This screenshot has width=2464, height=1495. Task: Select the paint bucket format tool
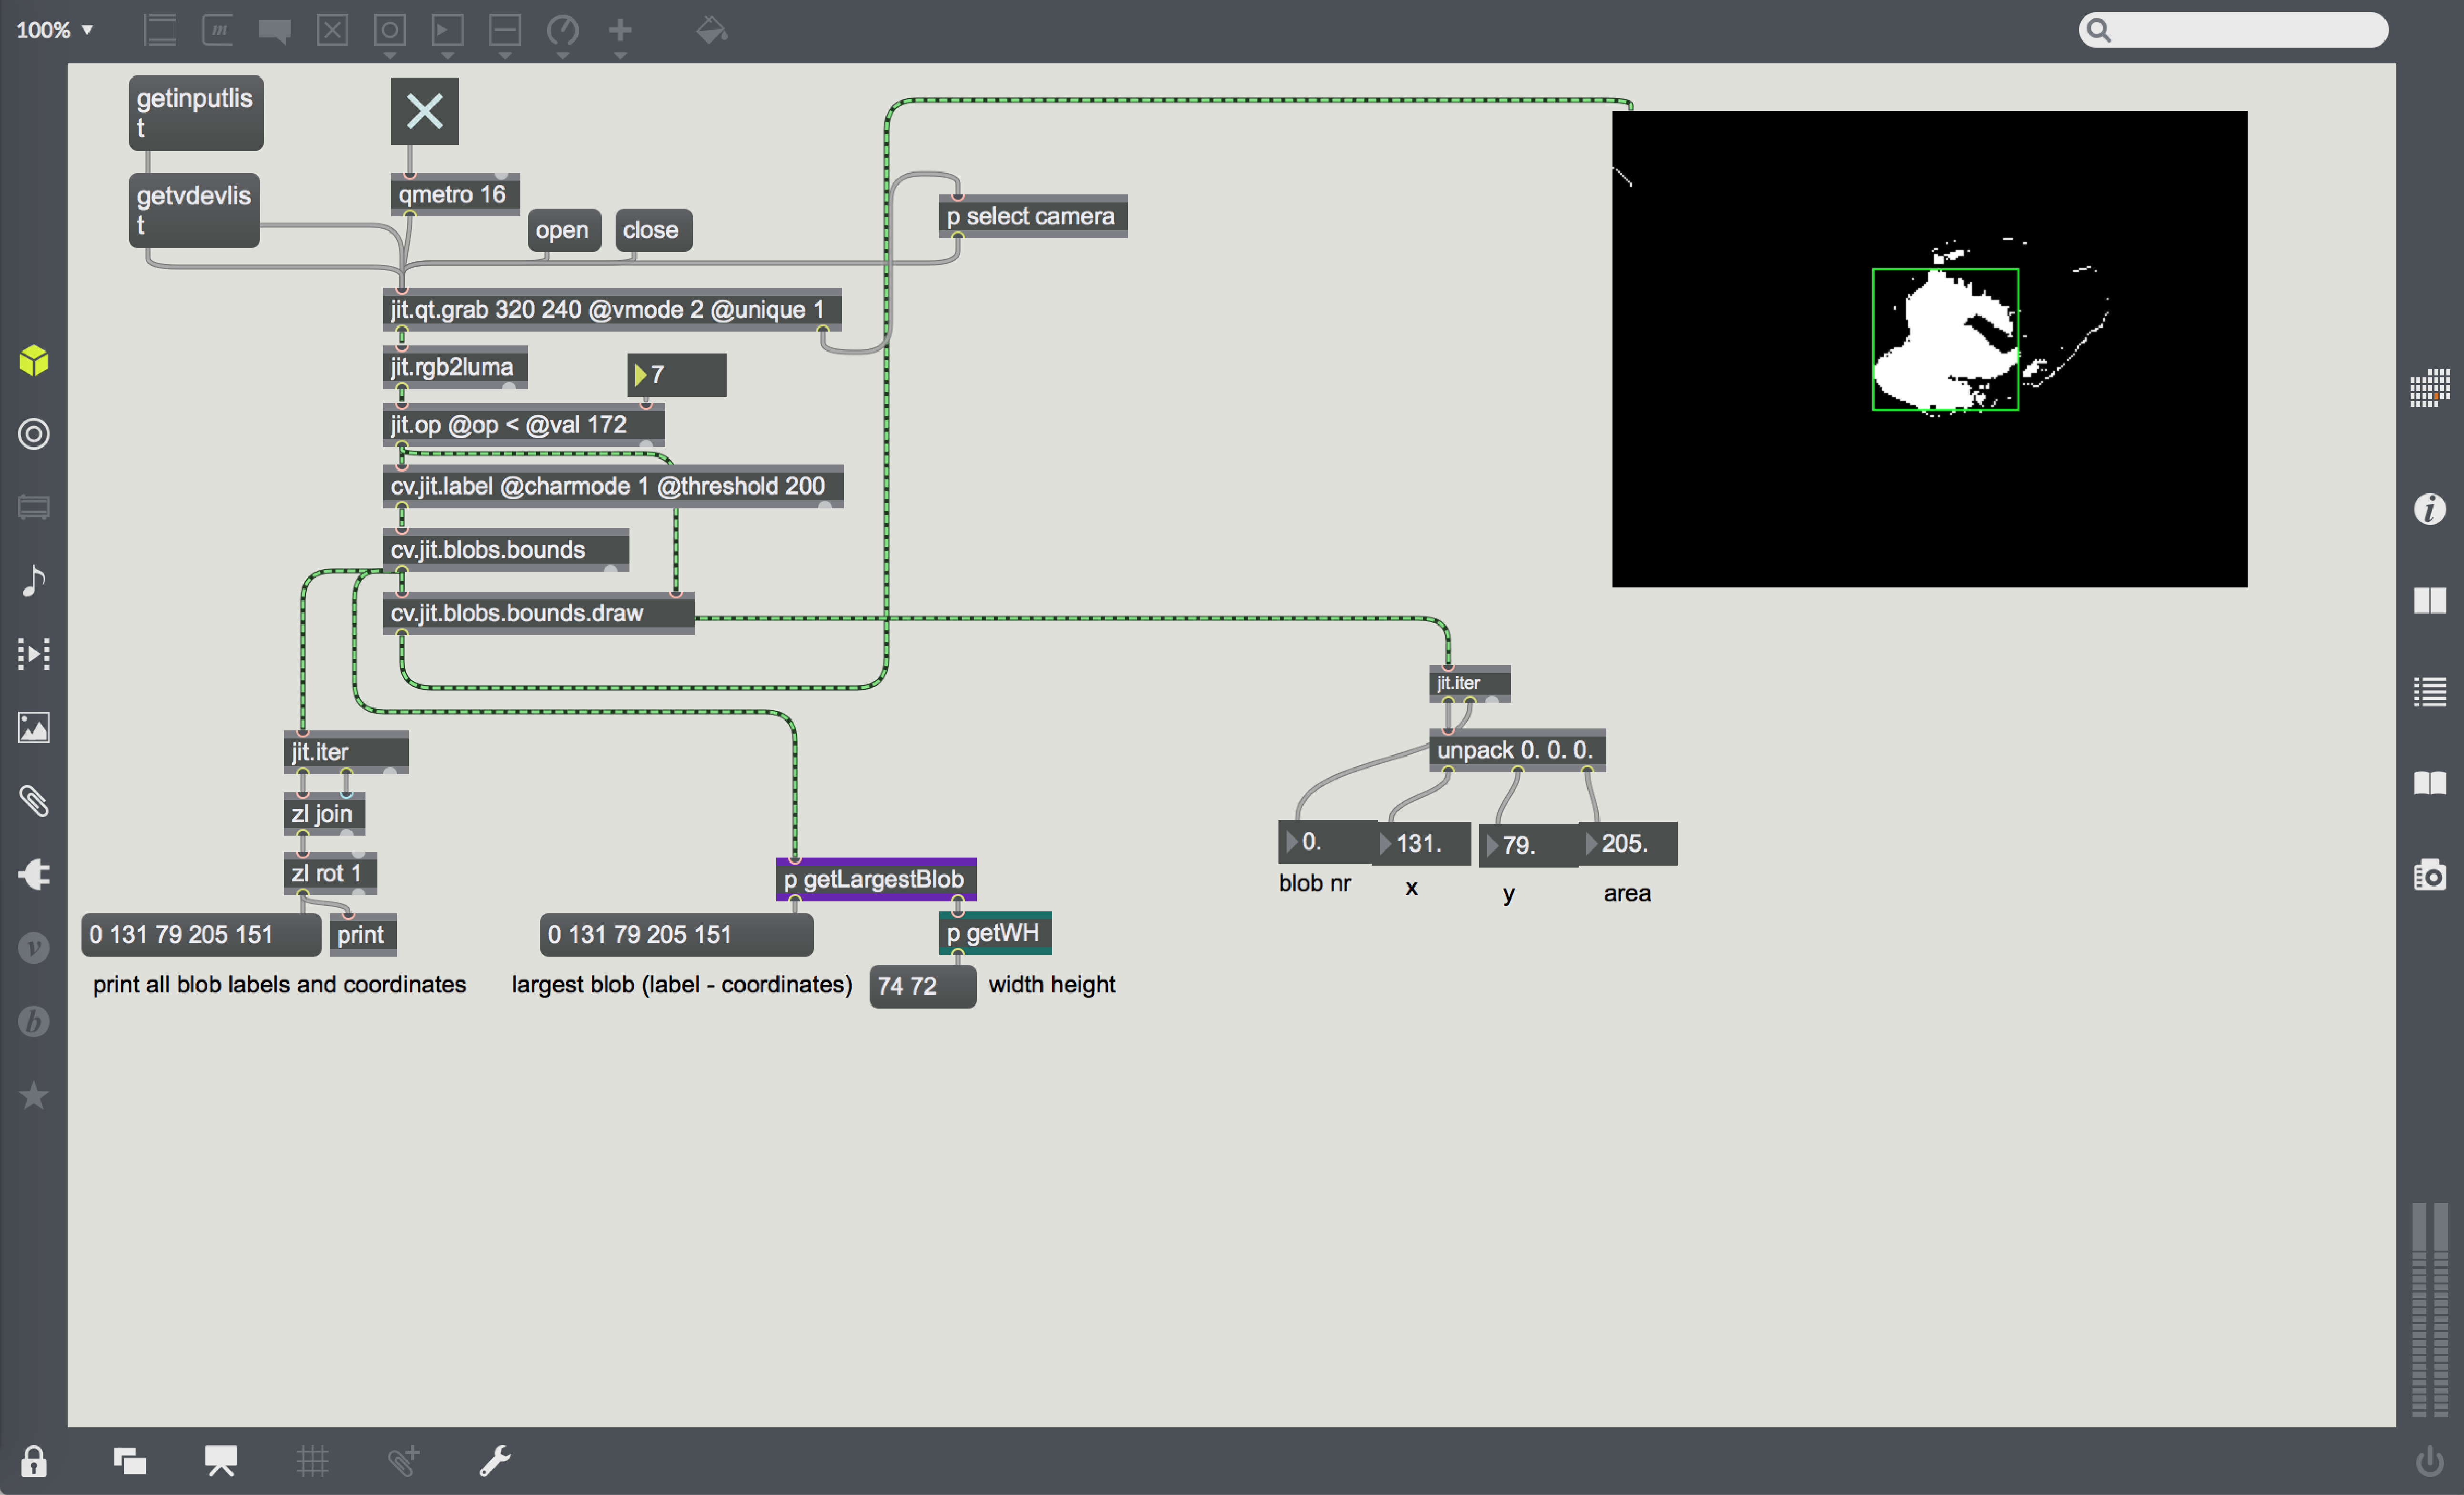(x=712, y=30)
